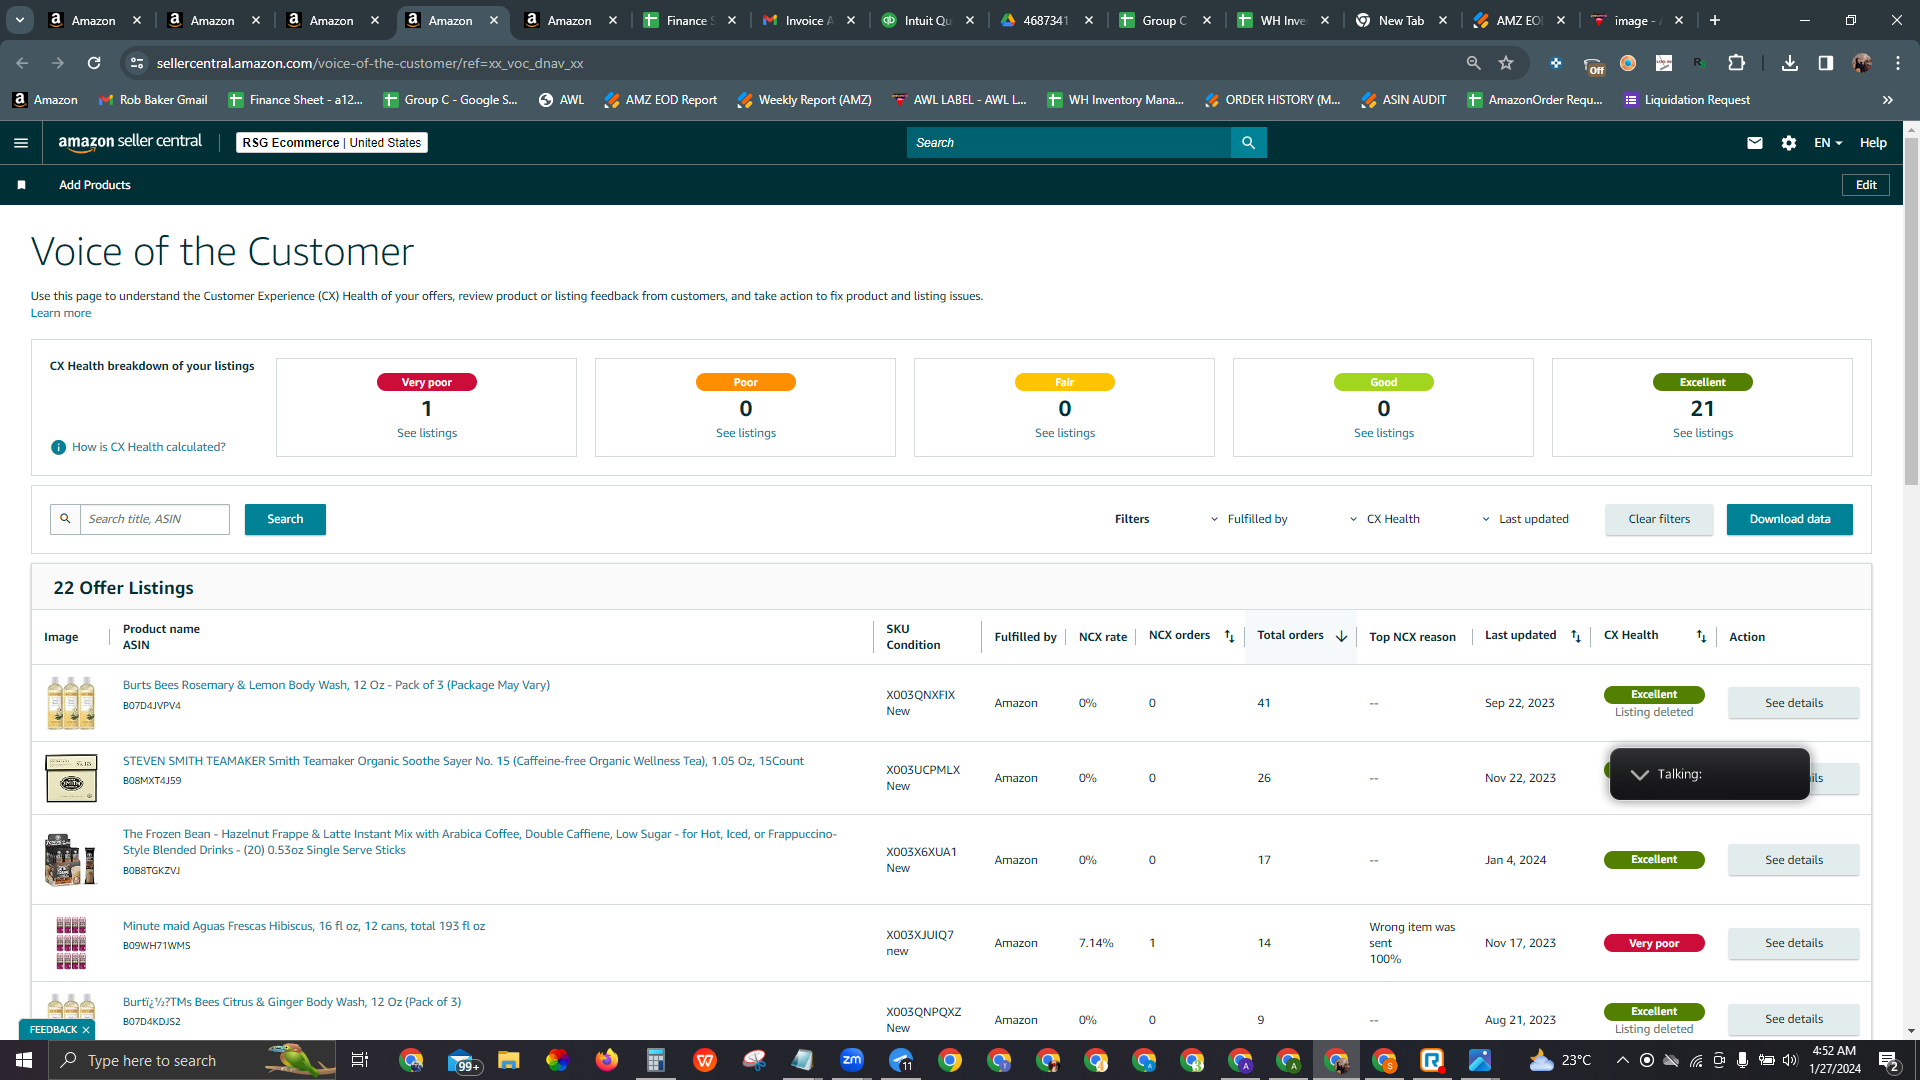Image resolution: width=1920 pixels, height=1080 pixels.
Task: Open the settings gear icon
Action: 1789,143
